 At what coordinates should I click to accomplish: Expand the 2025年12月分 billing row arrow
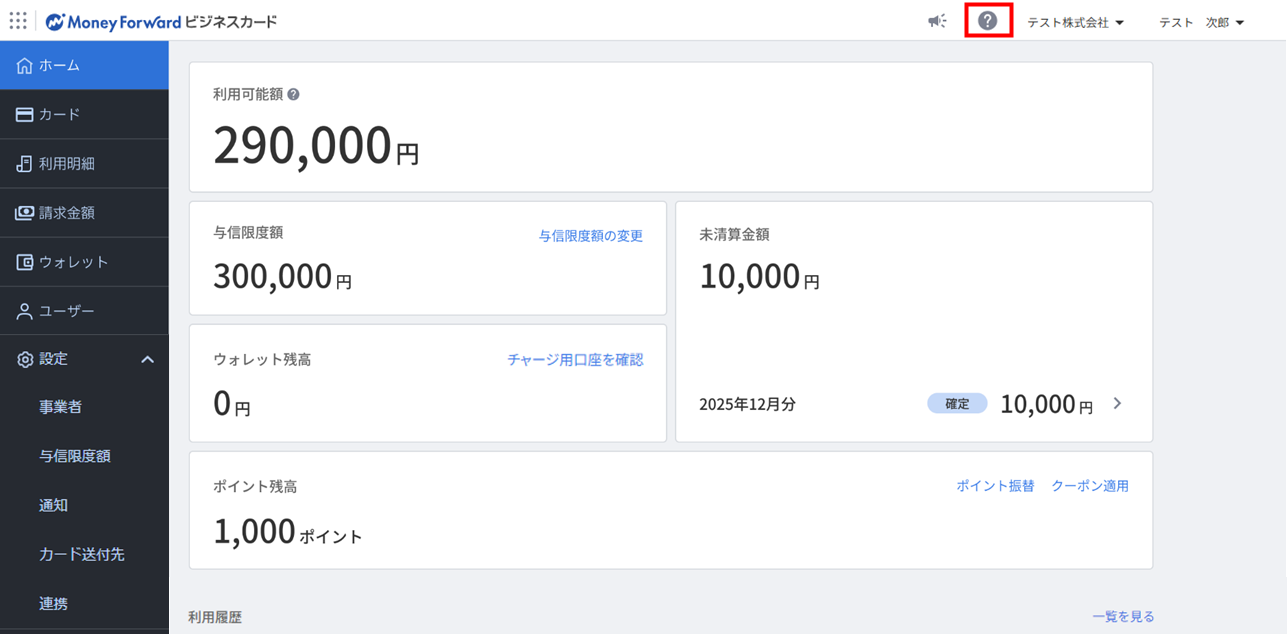[1118, 404]
